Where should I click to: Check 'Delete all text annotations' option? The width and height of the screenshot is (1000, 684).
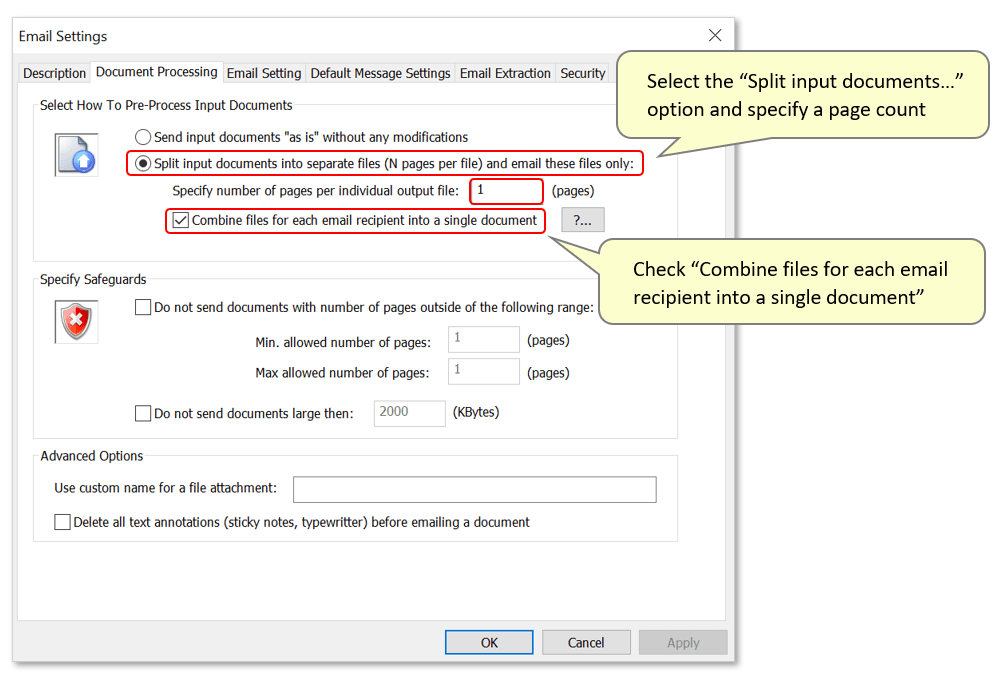[x=63, y=522]
